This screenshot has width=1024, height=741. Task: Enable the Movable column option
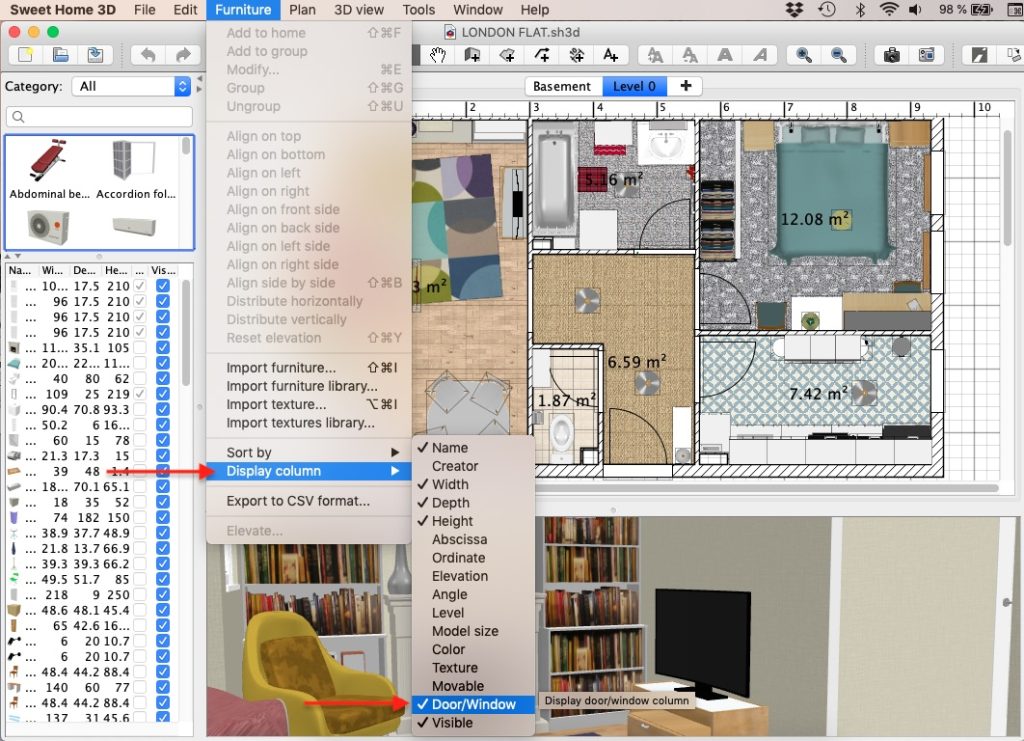tap(457, 686)
